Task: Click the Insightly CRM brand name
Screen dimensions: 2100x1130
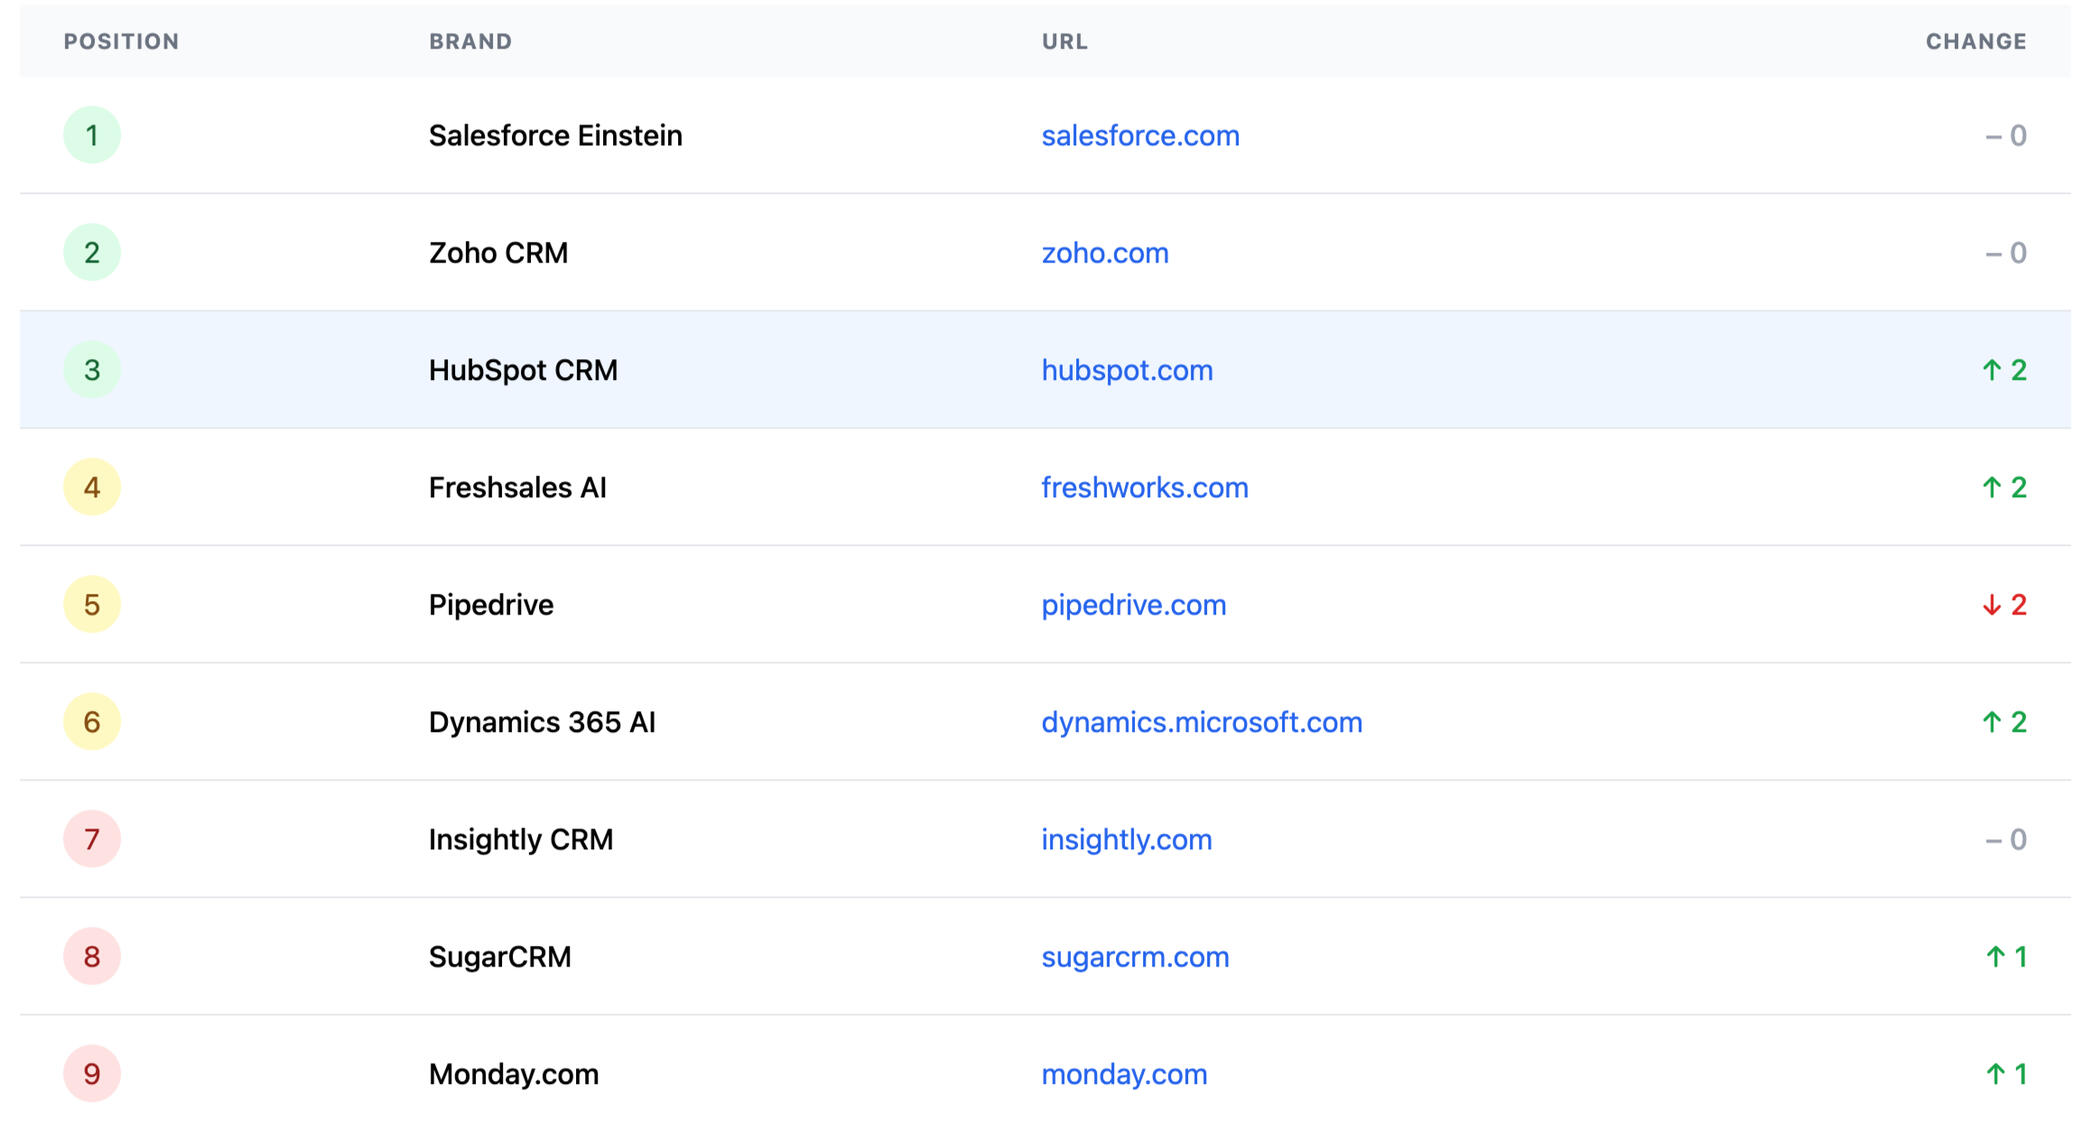Action: tap(521, 839)
